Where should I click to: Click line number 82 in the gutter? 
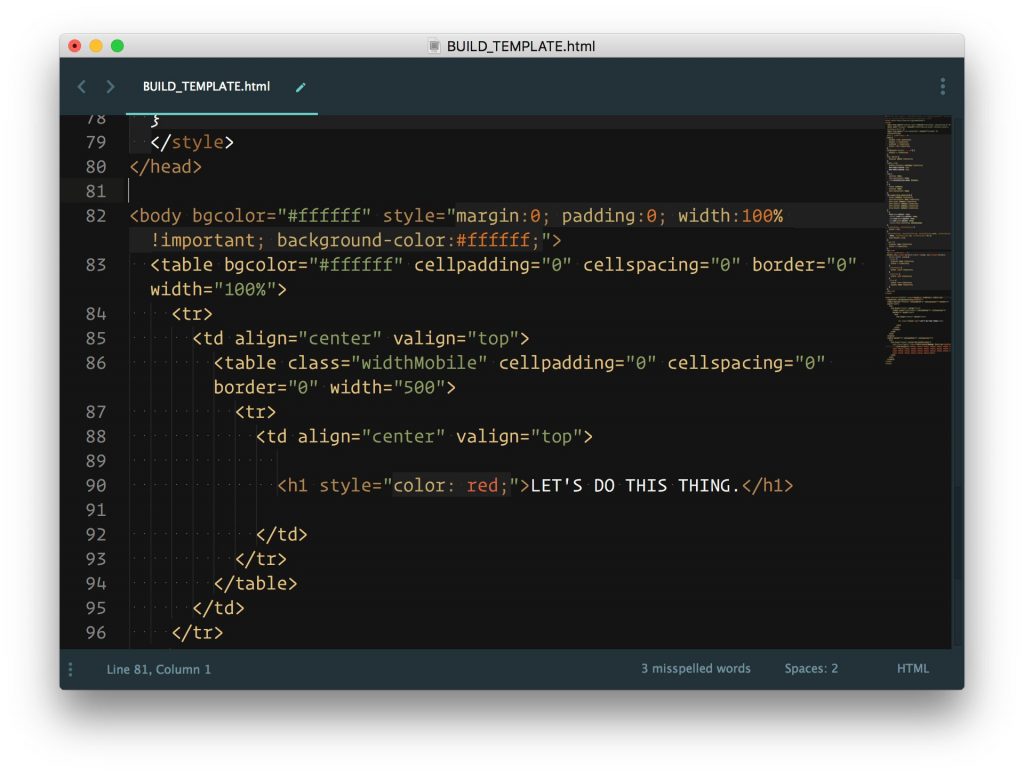pyautogui.click(x=96, y=216)
